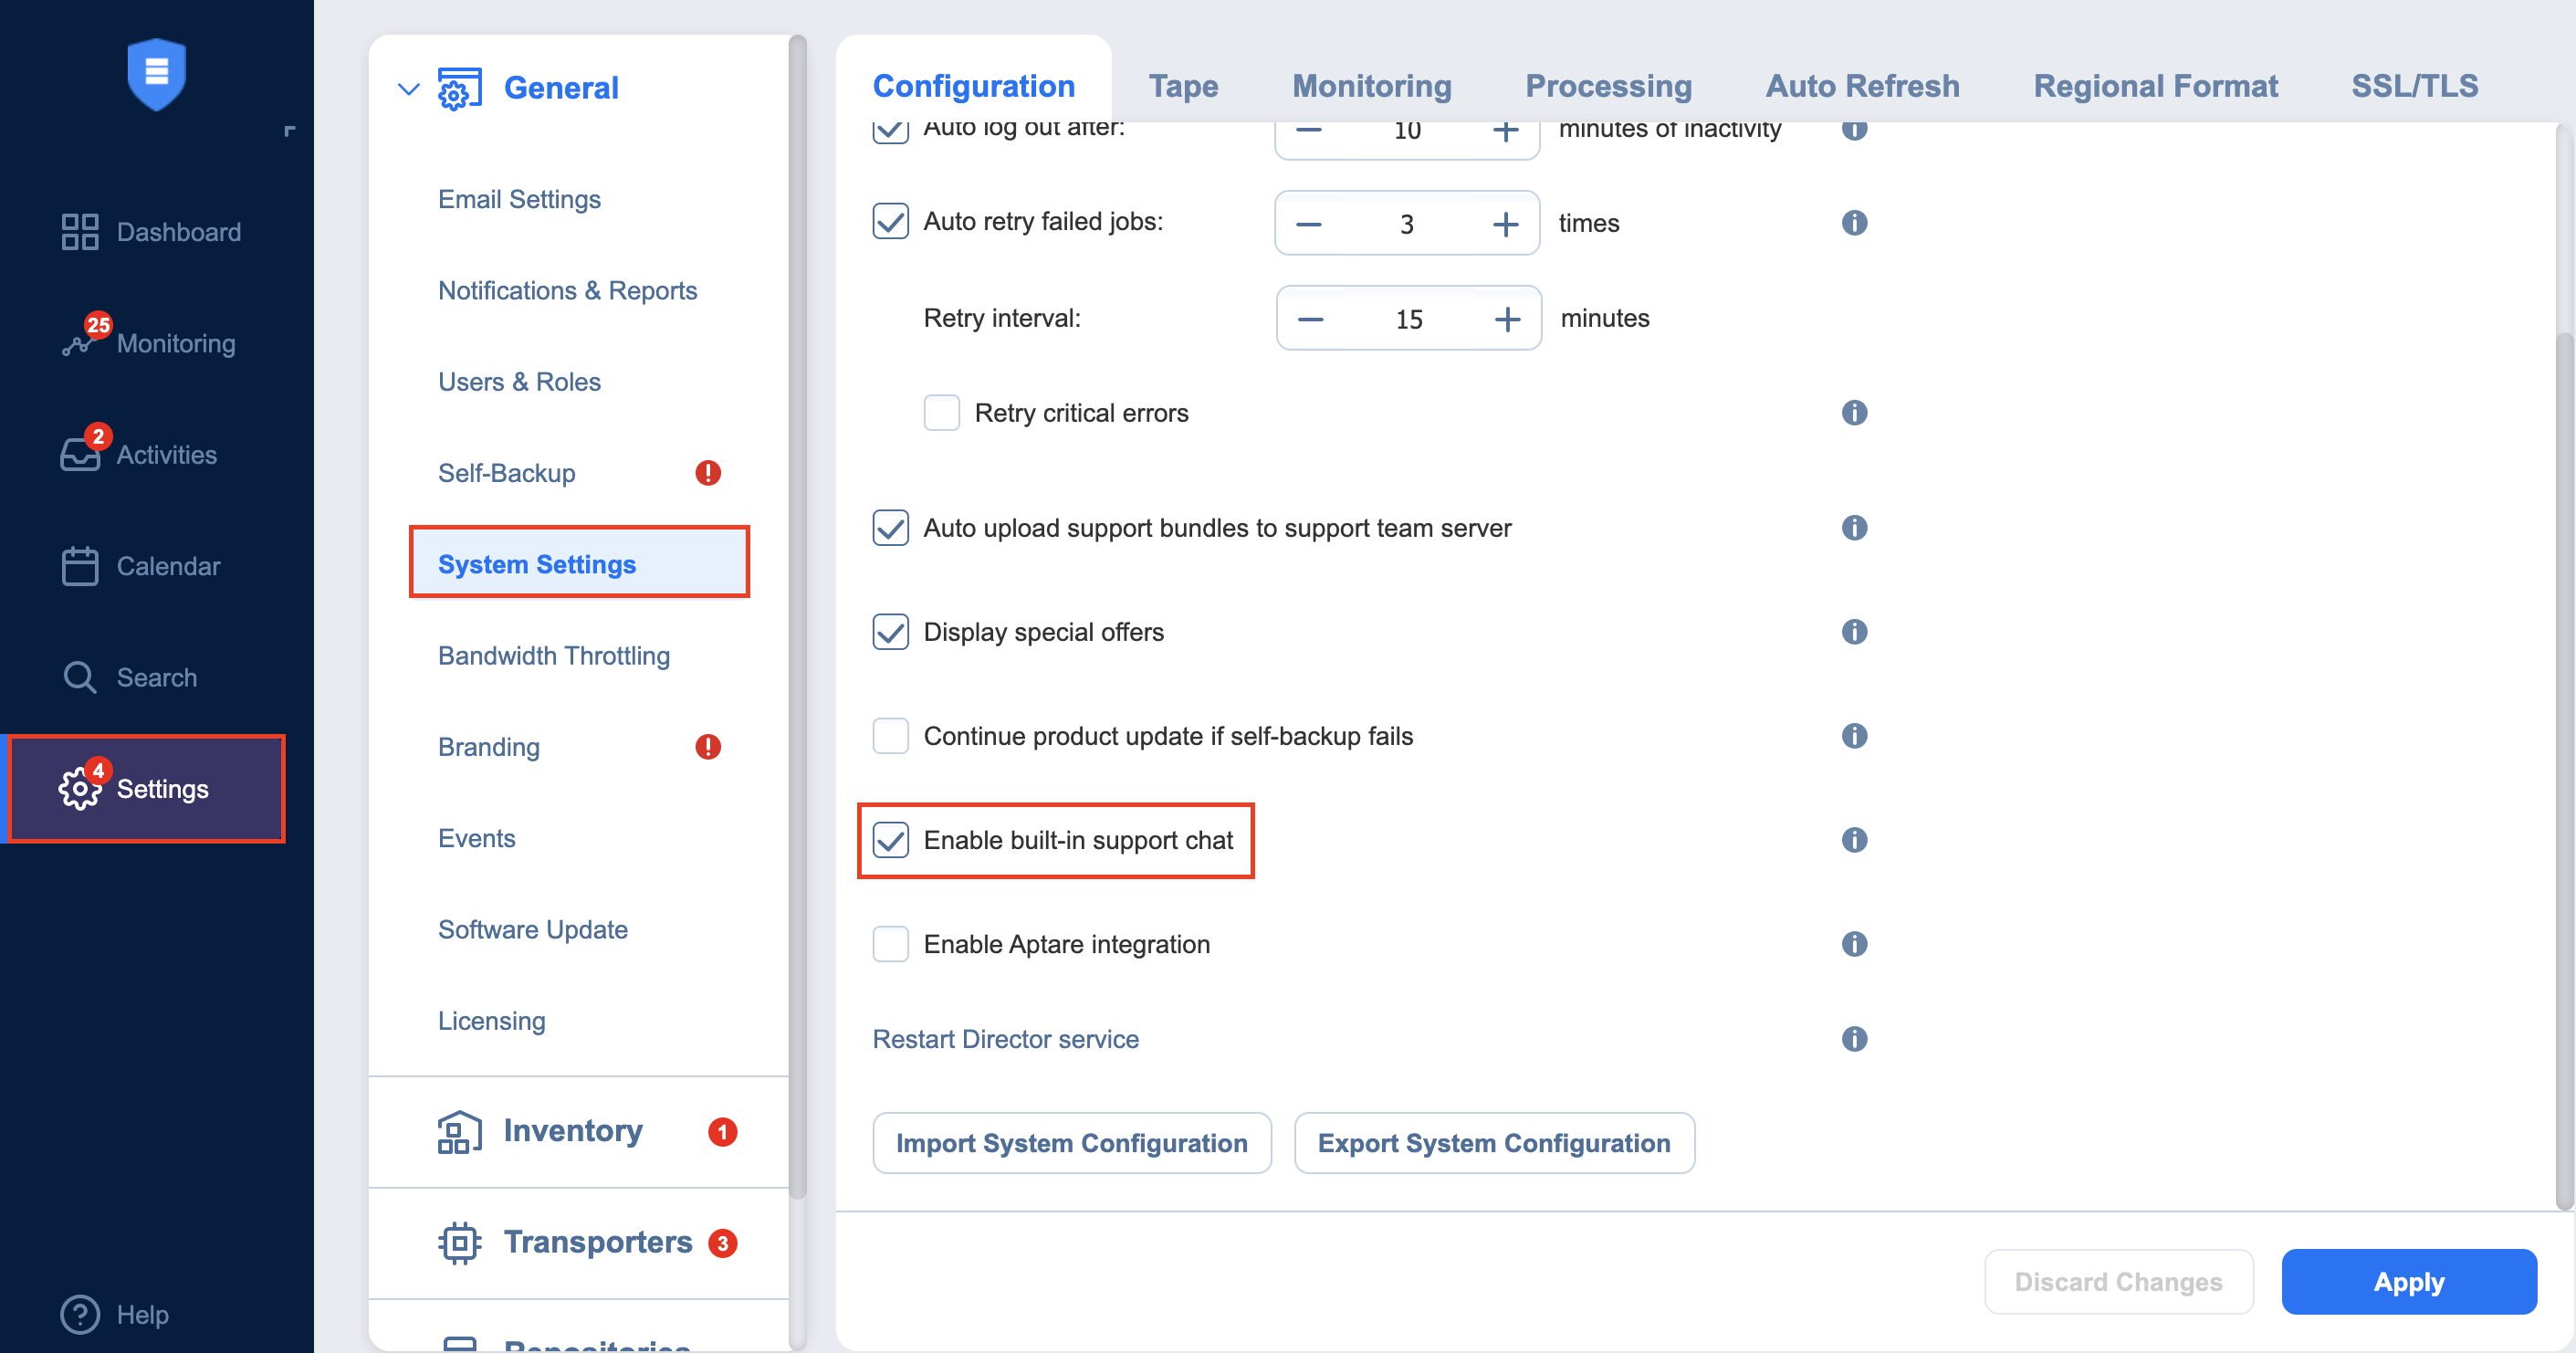
Task: Click the settings menu scrollbar
Action: [x=797, y=615]
